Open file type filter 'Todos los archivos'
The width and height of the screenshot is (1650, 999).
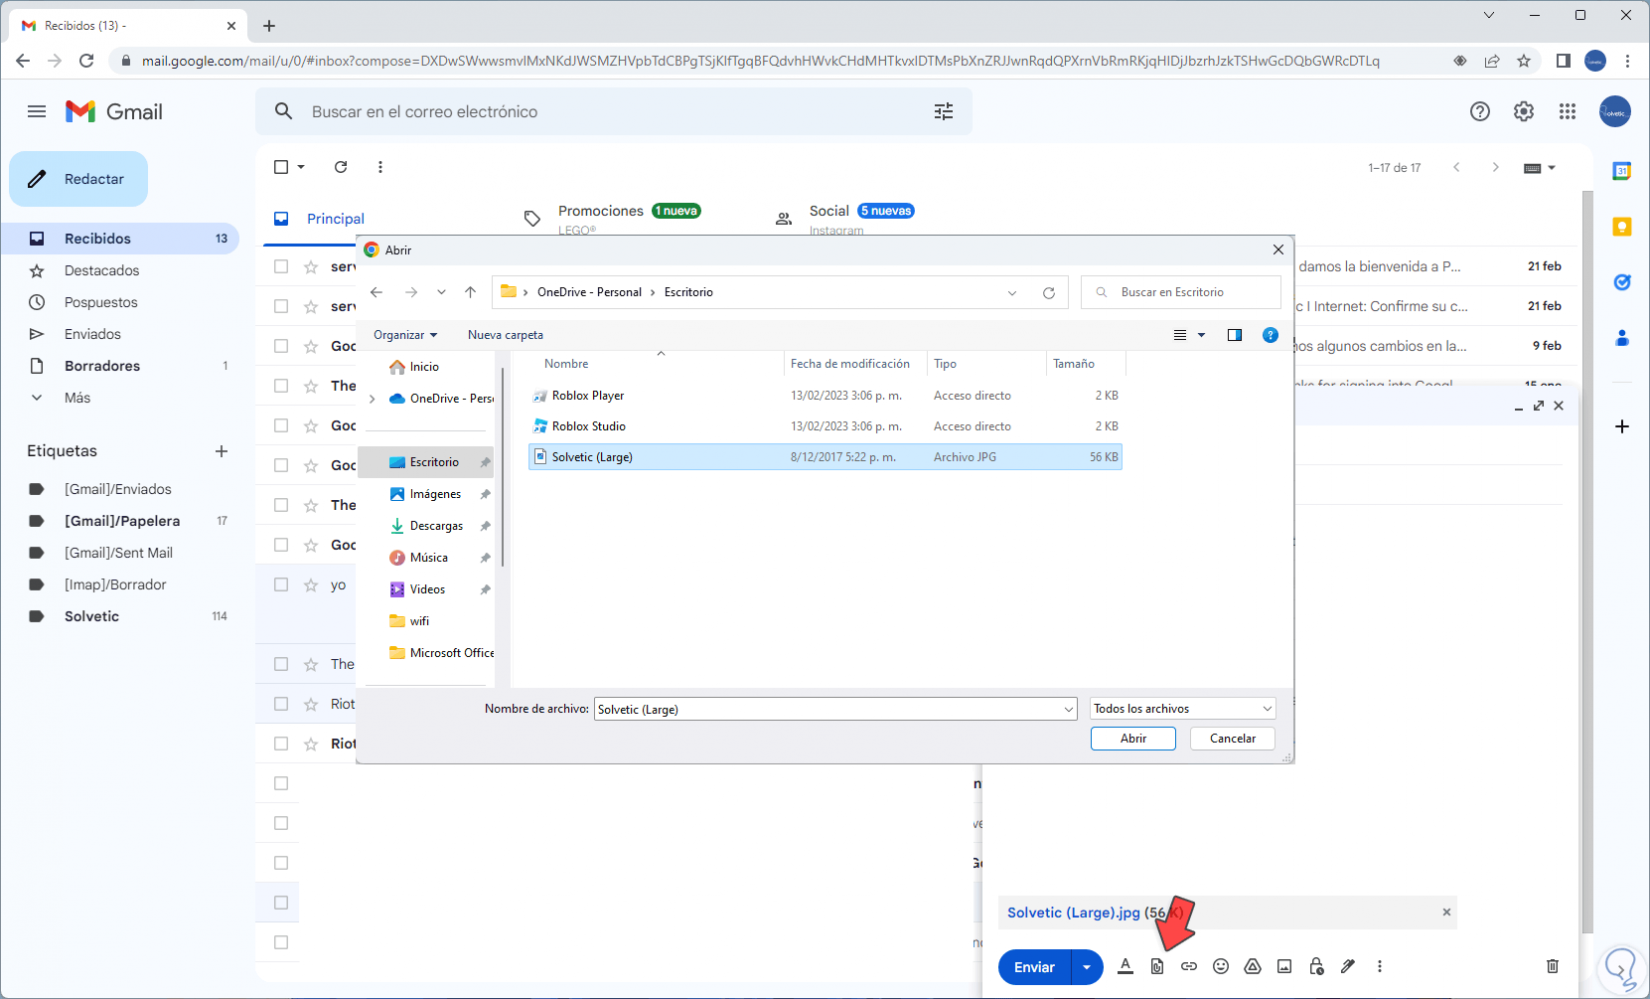coord(1183,709)
